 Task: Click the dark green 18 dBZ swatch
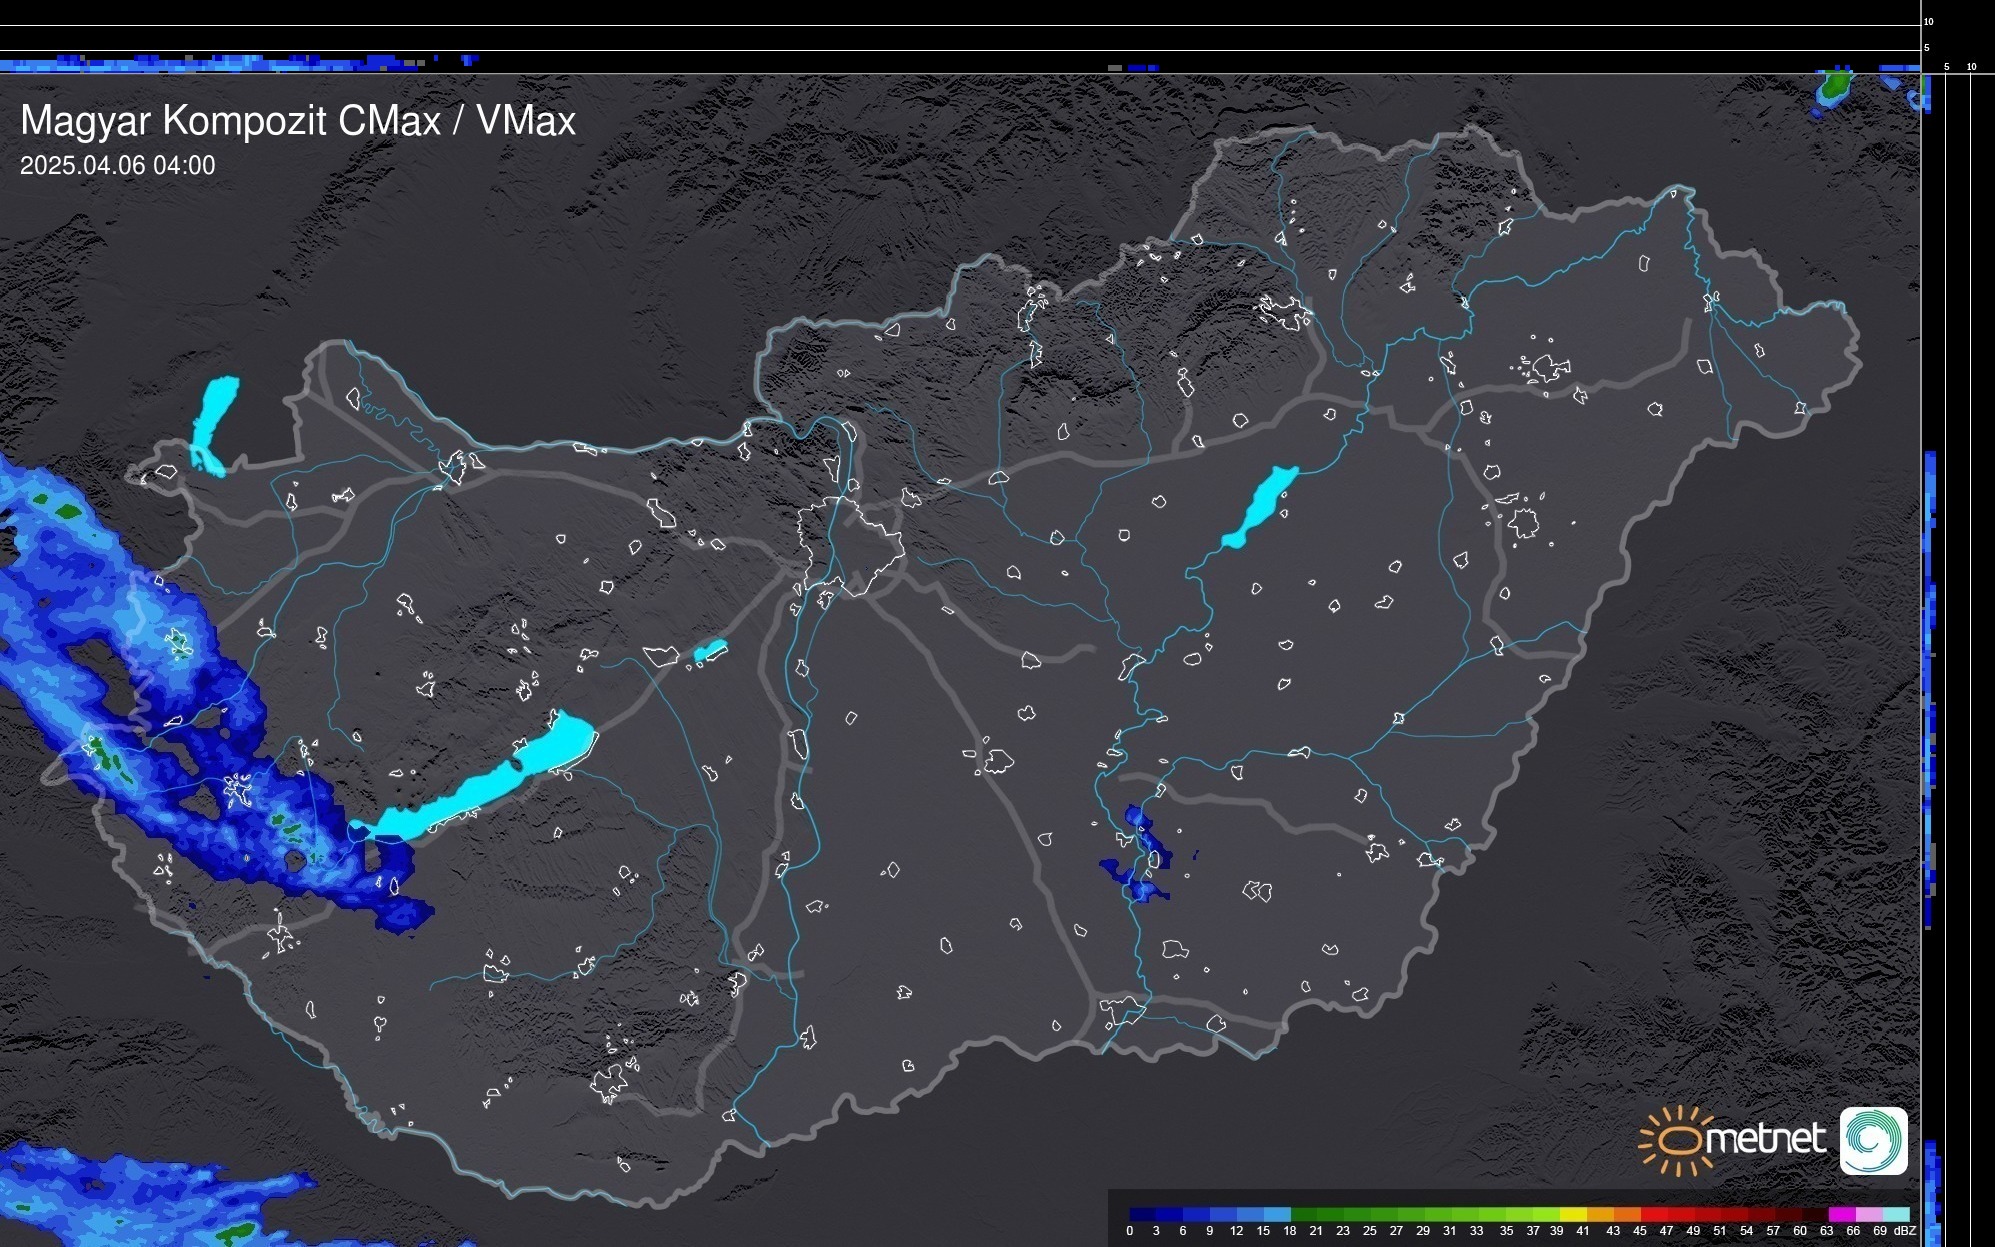point(1303,1214)
